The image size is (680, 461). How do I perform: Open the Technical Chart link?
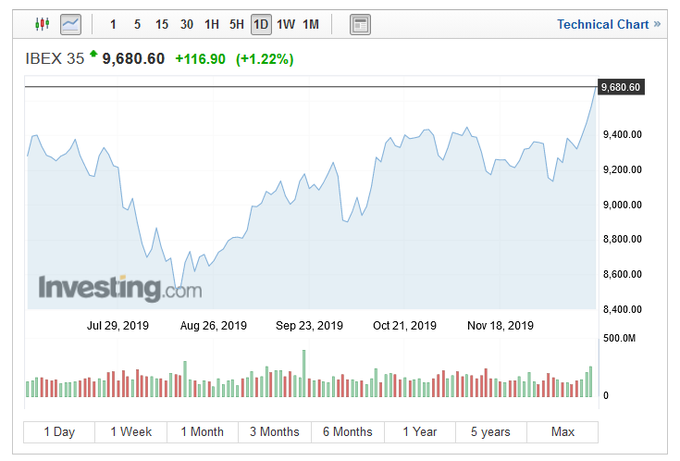(x=608, y=24)
